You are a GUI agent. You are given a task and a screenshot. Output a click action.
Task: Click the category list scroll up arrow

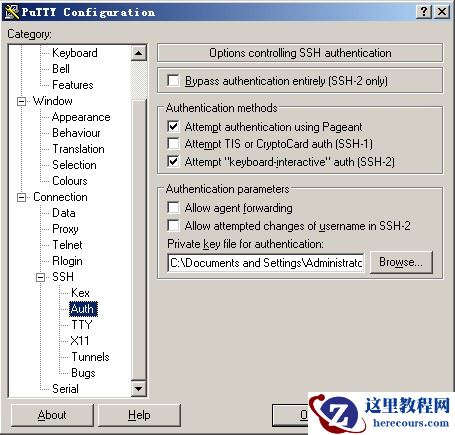(138, 53)
